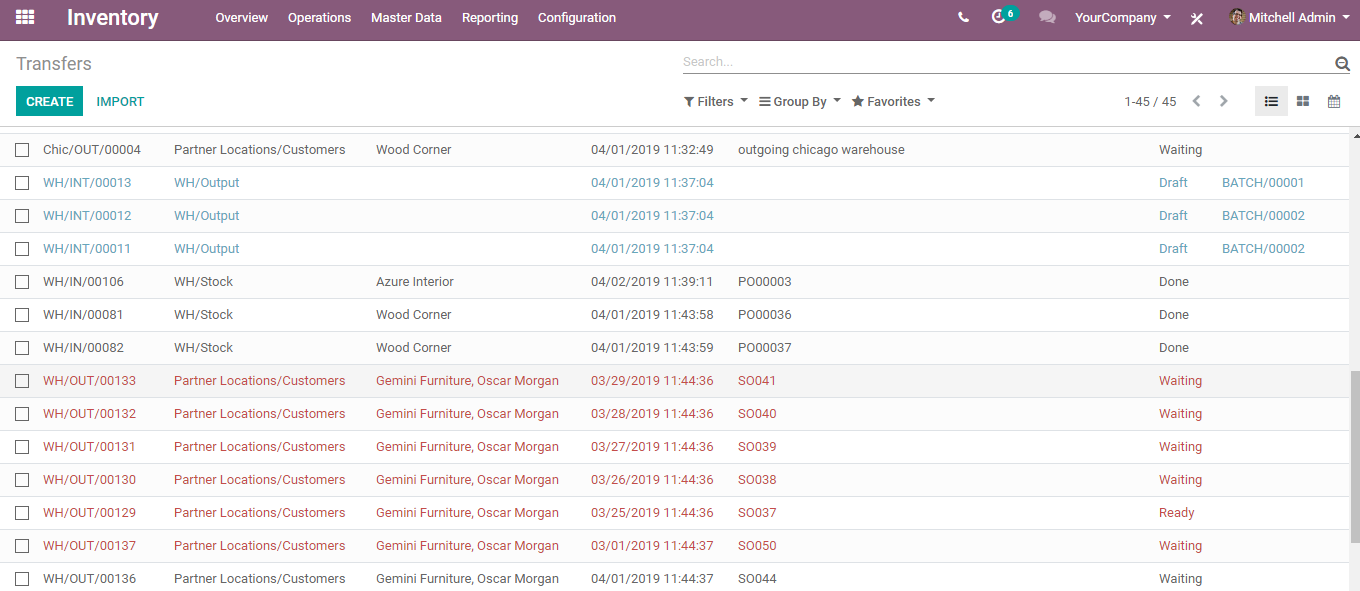Switch to calendar view
Viewport: 1360px width, 591px height.
click(1333, 101)
